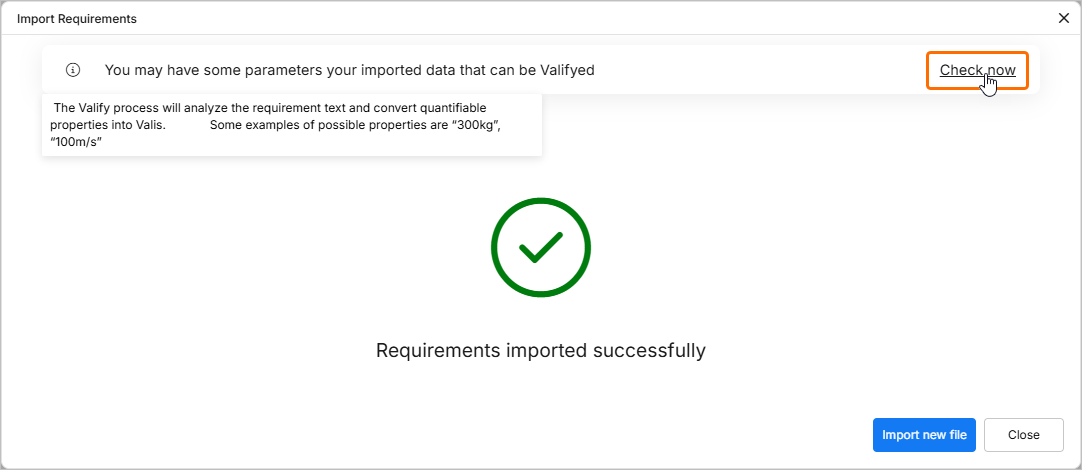Click the white "Close" button
The image size is (1082, 470).
(1023, 435)
